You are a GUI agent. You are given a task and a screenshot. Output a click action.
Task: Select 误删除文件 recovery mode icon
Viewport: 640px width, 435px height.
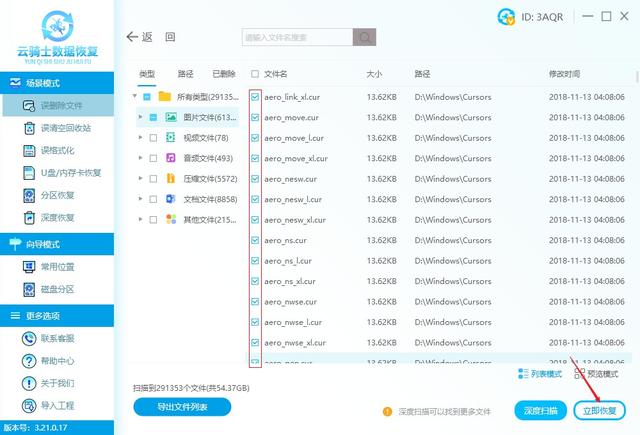pyautogui.click(x=29, y=106)
